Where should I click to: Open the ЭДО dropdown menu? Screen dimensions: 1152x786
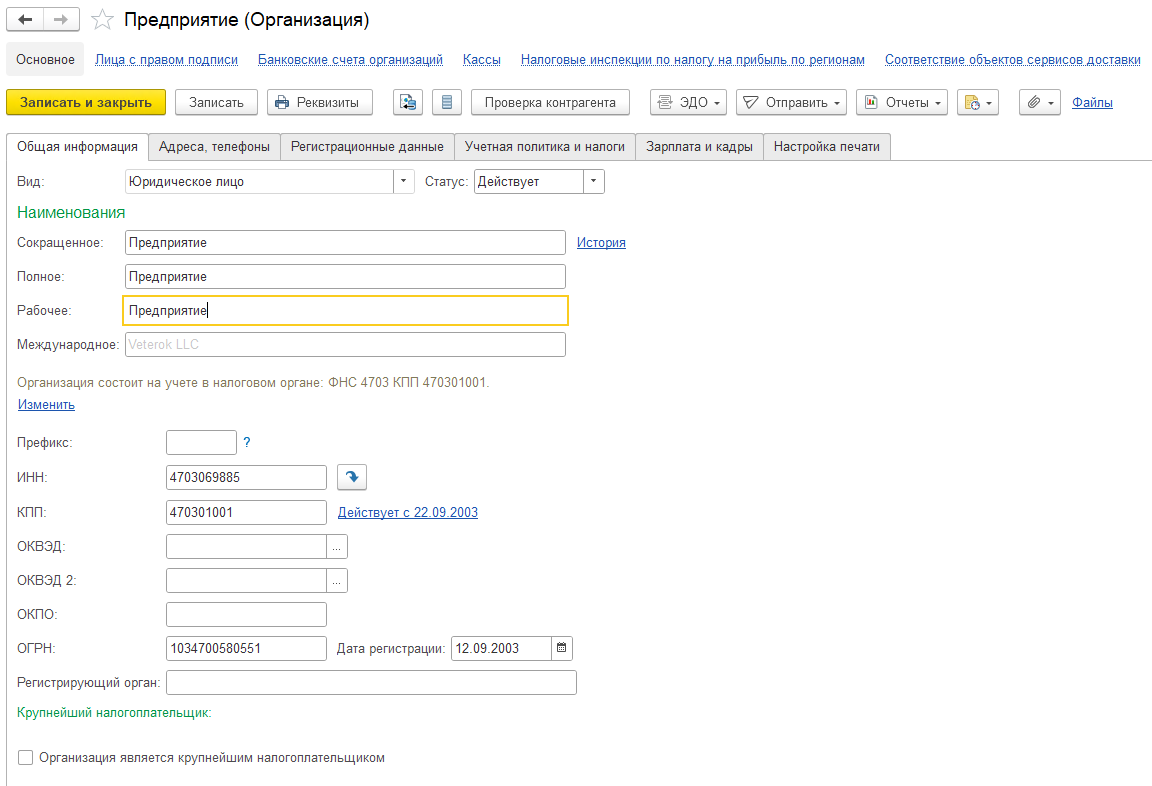click(x=688, y=102)
